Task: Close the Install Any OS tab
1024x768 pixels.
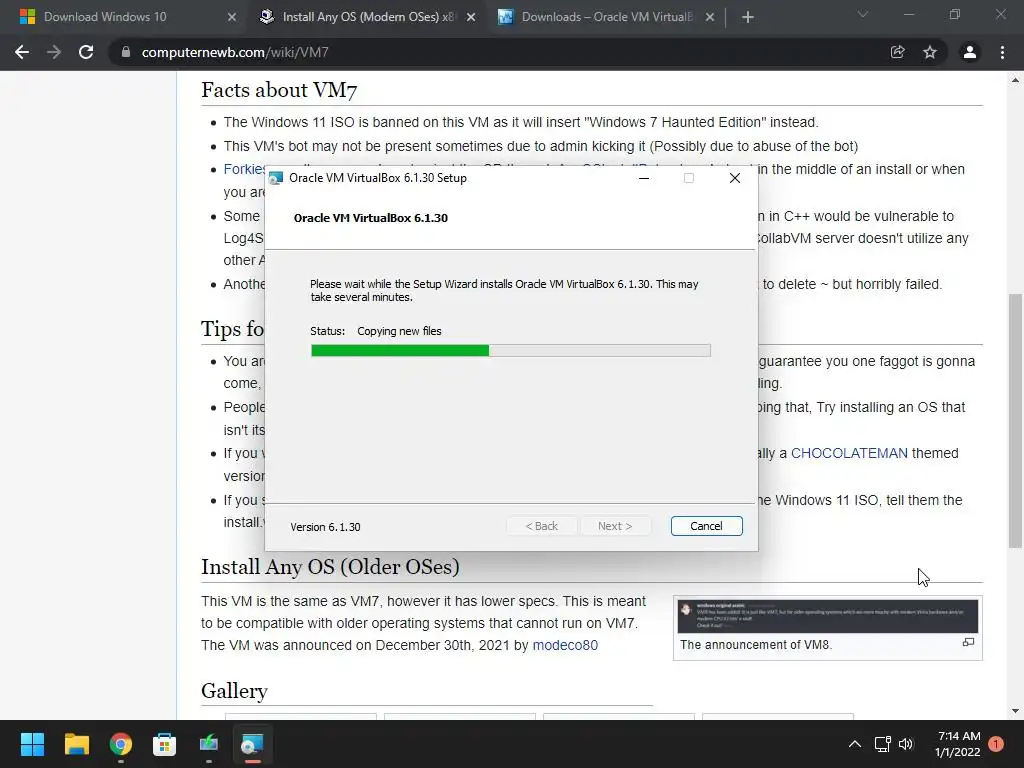Action: pyautogui.click(x=471, y=17)
